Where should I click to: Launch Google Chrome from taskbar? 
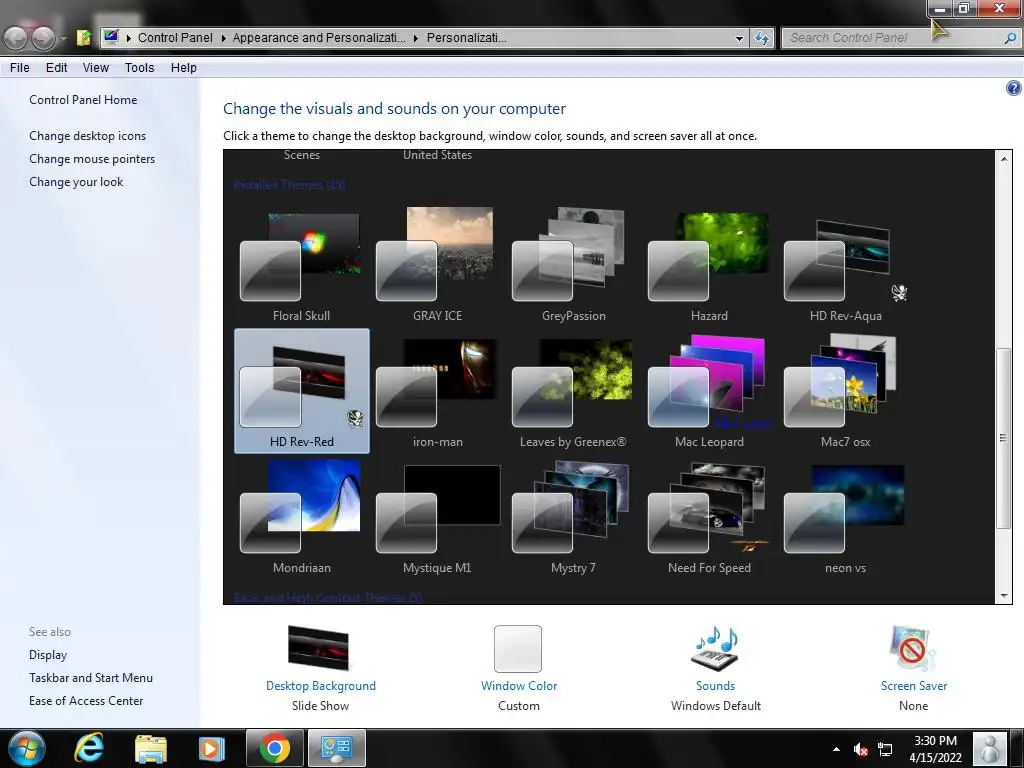pos(274,748)
